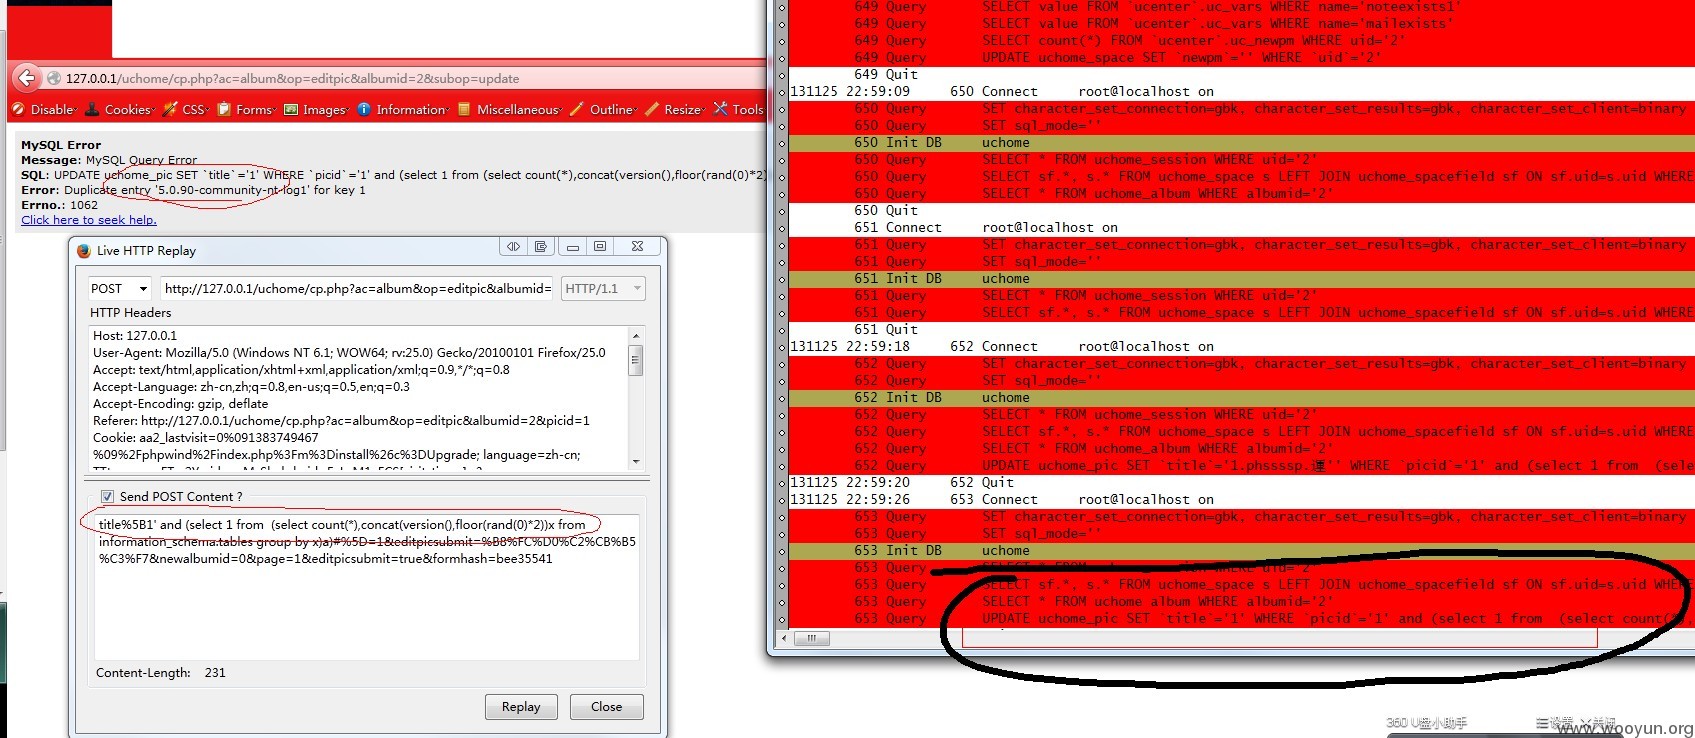1695x738 pixels.
Task: Click the Close button in the dialog
Action: tap(607, 707)
